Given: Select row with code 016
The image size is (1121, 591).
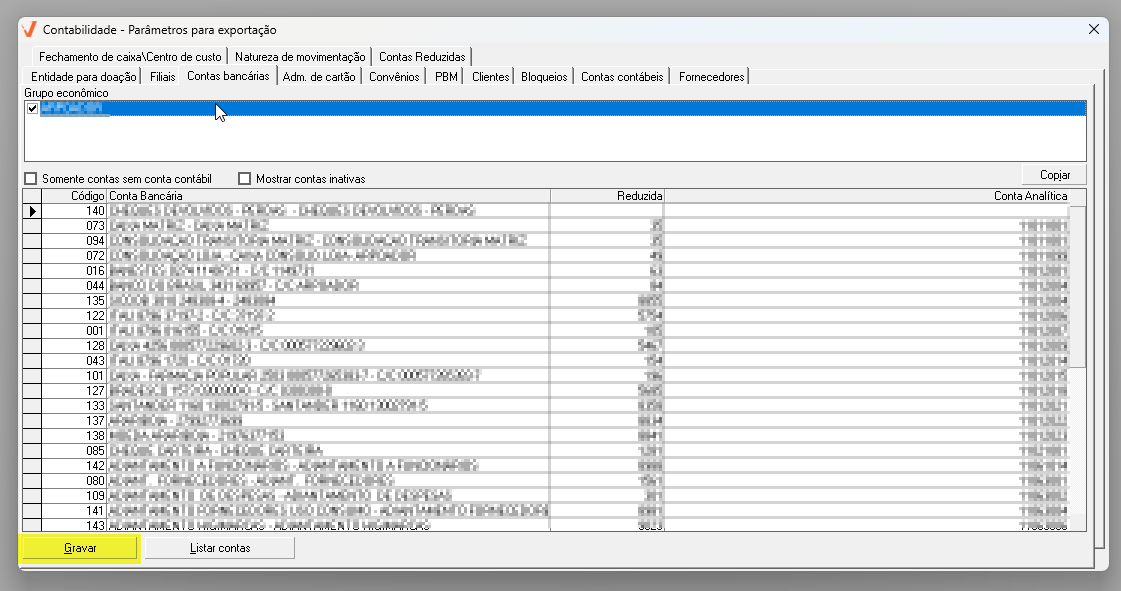Looking at the screenshot, I should point(546,271).
